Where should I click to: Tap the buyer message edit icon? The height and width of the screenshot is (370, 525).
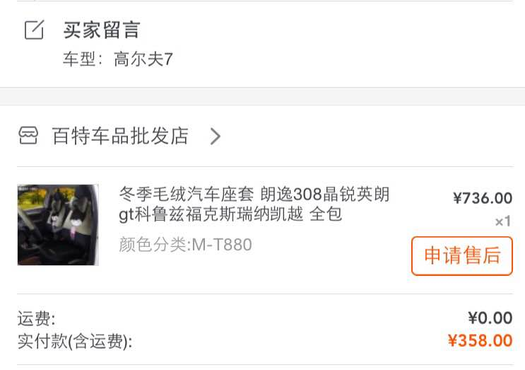34,30
